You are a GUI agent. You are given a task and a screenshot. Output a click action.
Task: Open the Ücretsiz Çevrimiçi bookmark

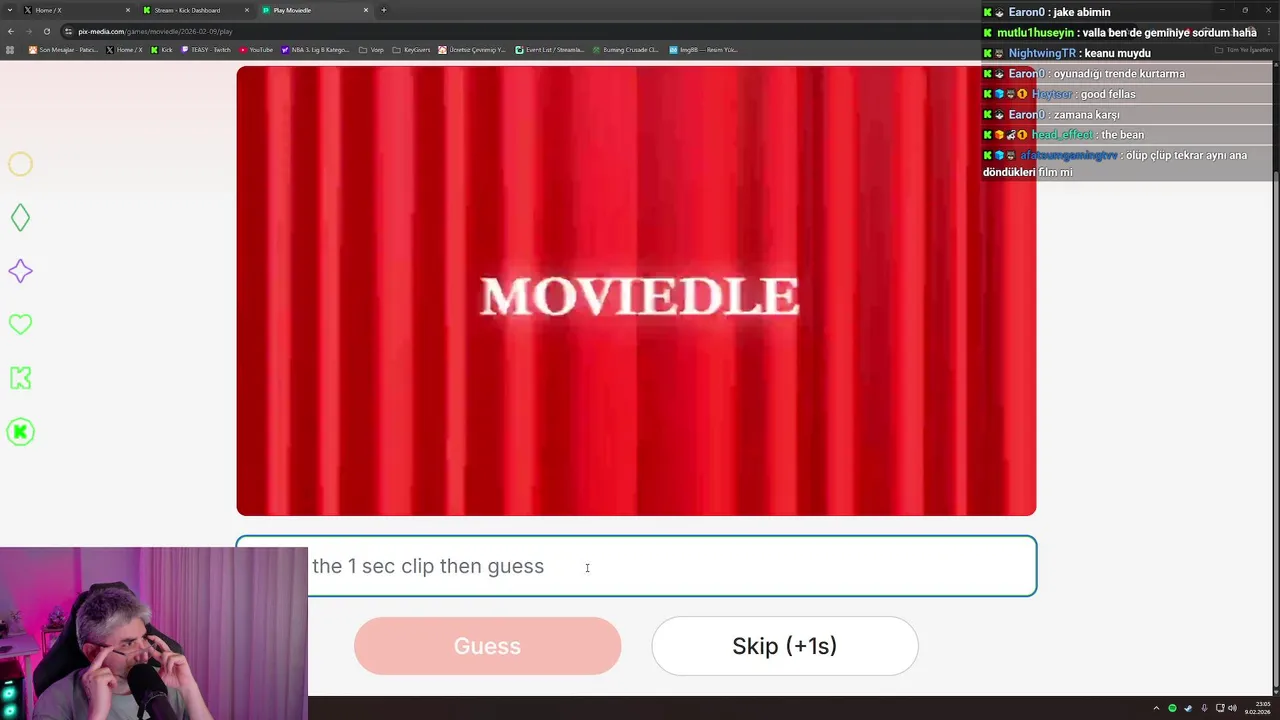coord(472,49)
